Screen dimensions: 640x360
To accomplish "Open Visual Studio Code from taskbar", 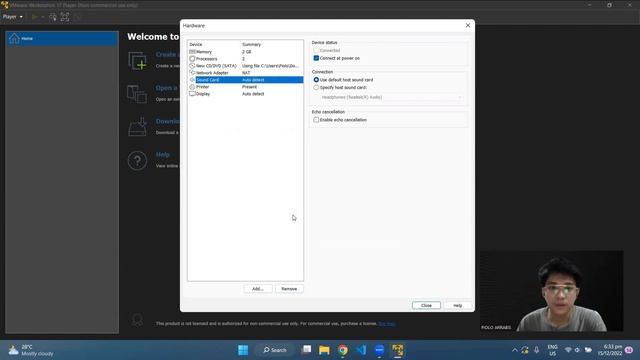I will tap(361, 350).
